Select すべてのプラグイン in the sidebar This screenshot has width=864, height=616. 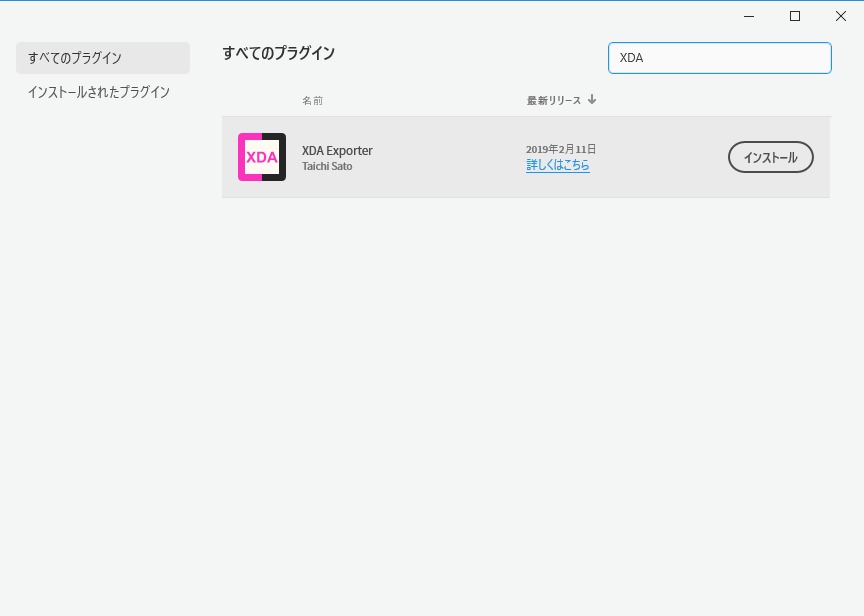(102, 58)
